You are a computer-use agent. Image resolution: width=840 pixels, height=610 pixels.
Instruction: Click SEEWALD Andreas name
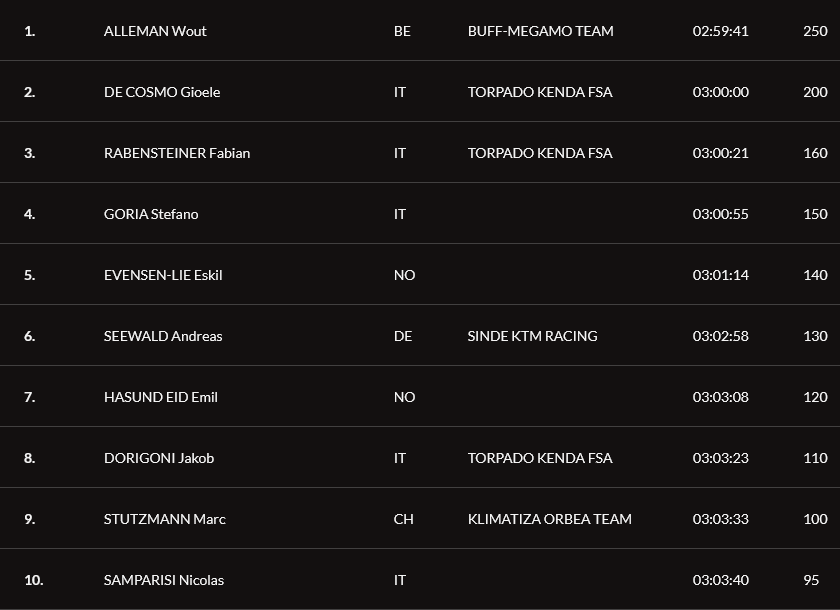pos(163,336)
